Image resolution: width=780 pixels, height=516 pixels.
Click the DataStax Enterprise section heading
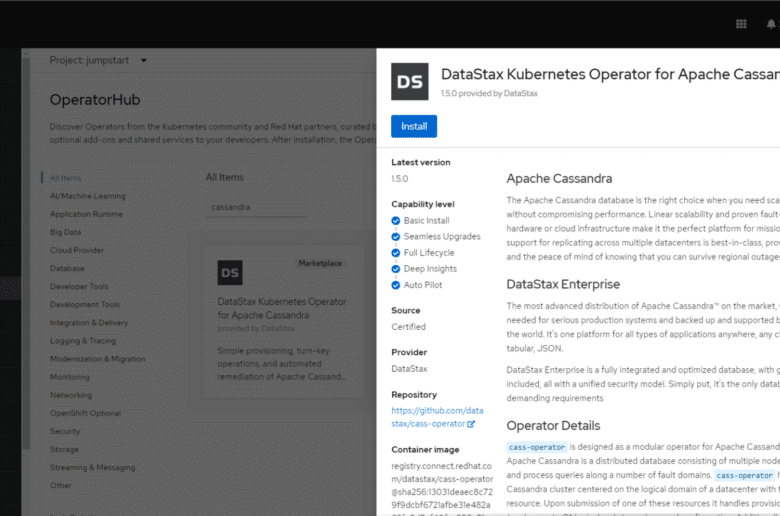pos(563,284)
